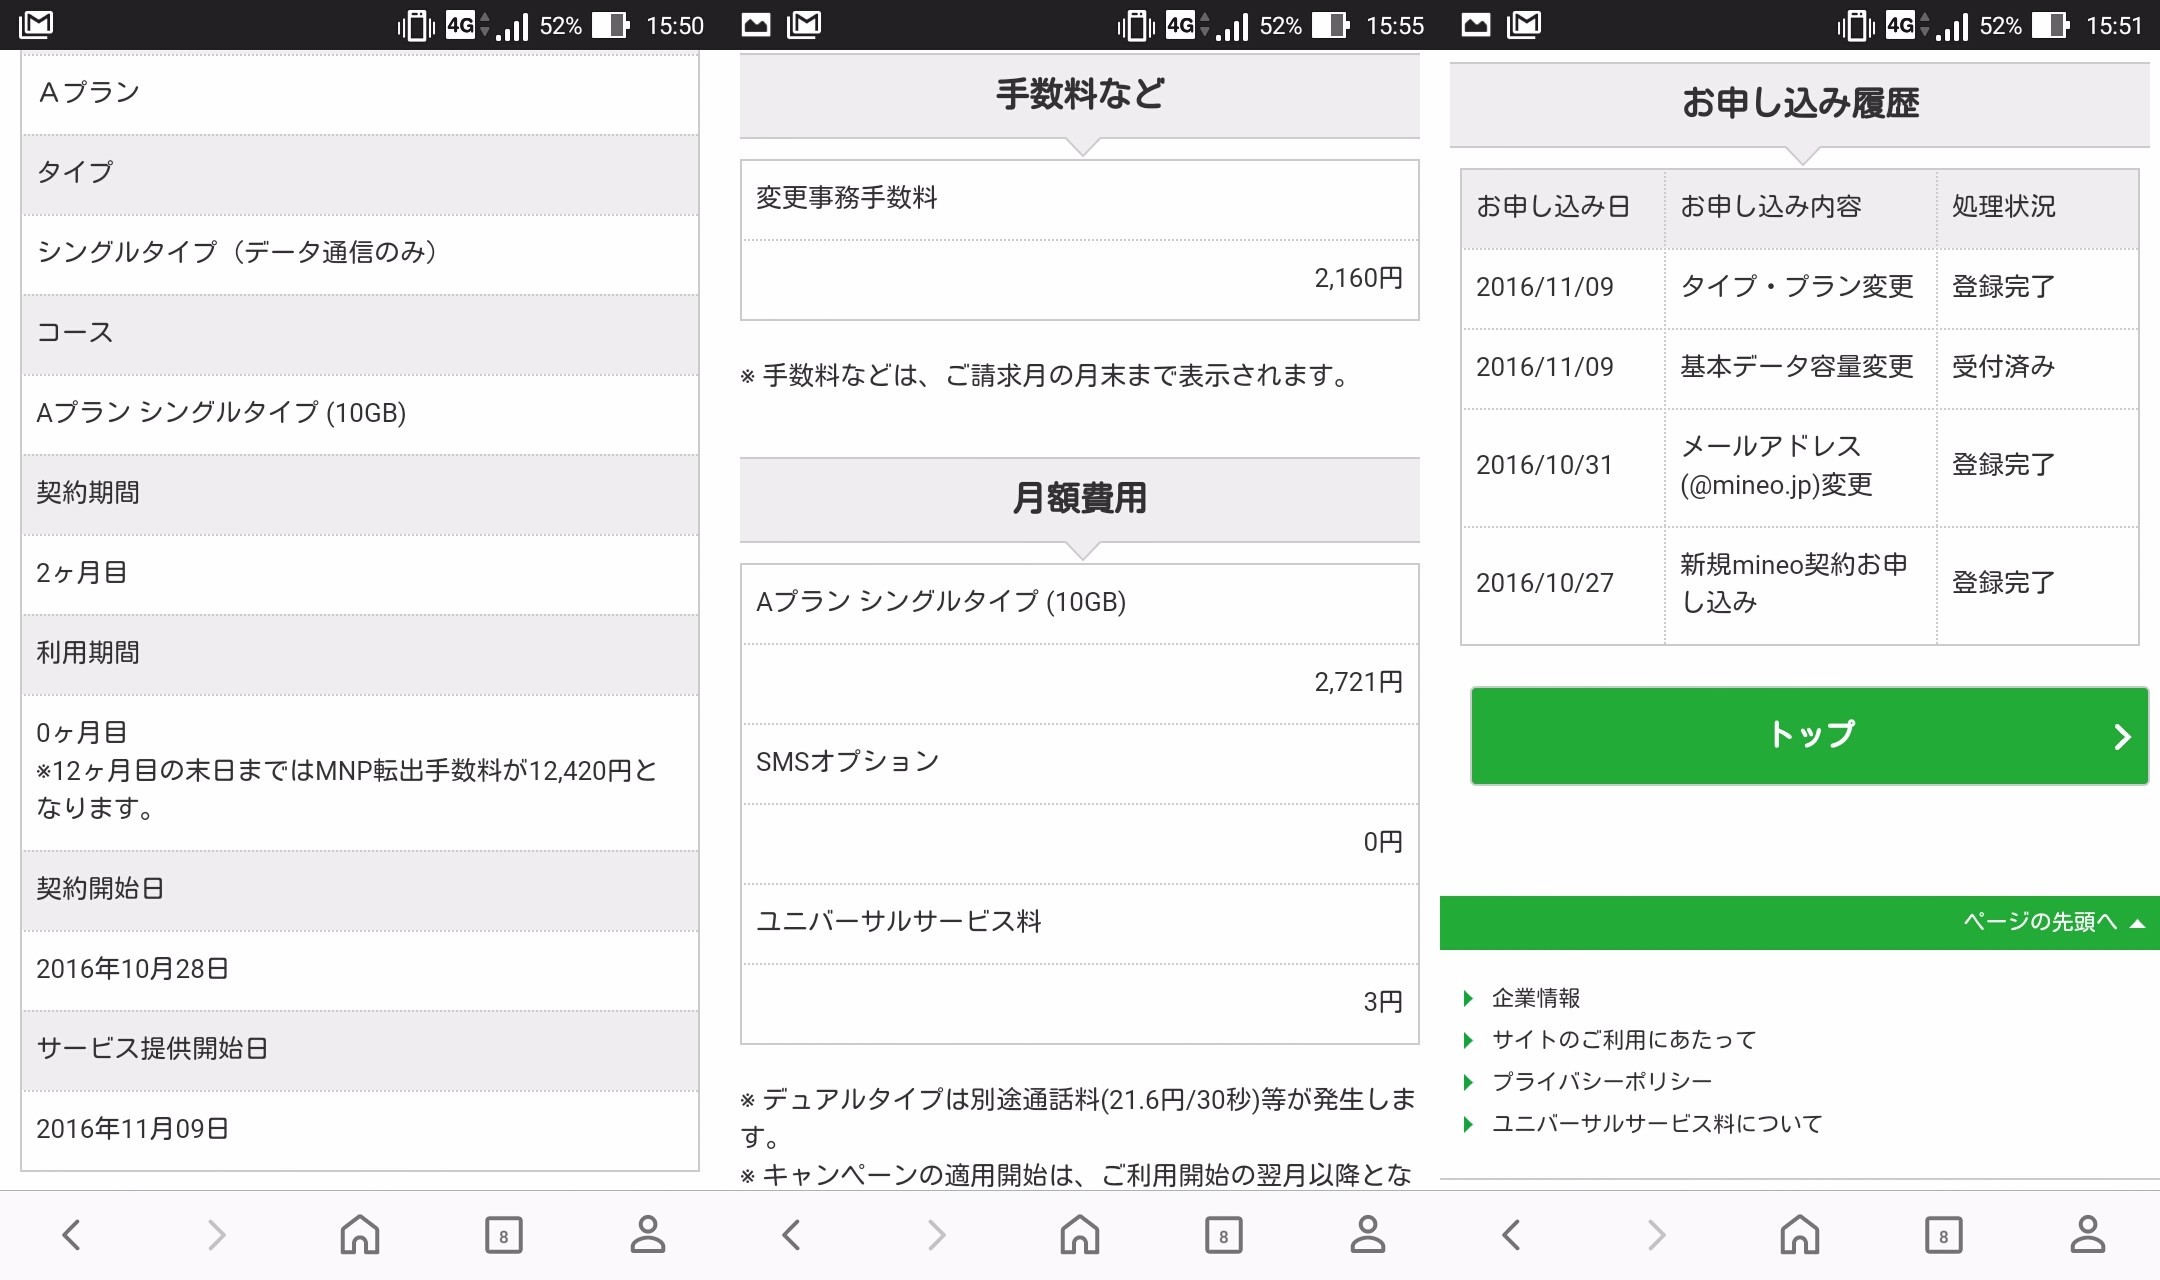Screen dimensions: 2160x1280
Task: Tap the 月額費用 section header
Action: [x=1079, y=498]
